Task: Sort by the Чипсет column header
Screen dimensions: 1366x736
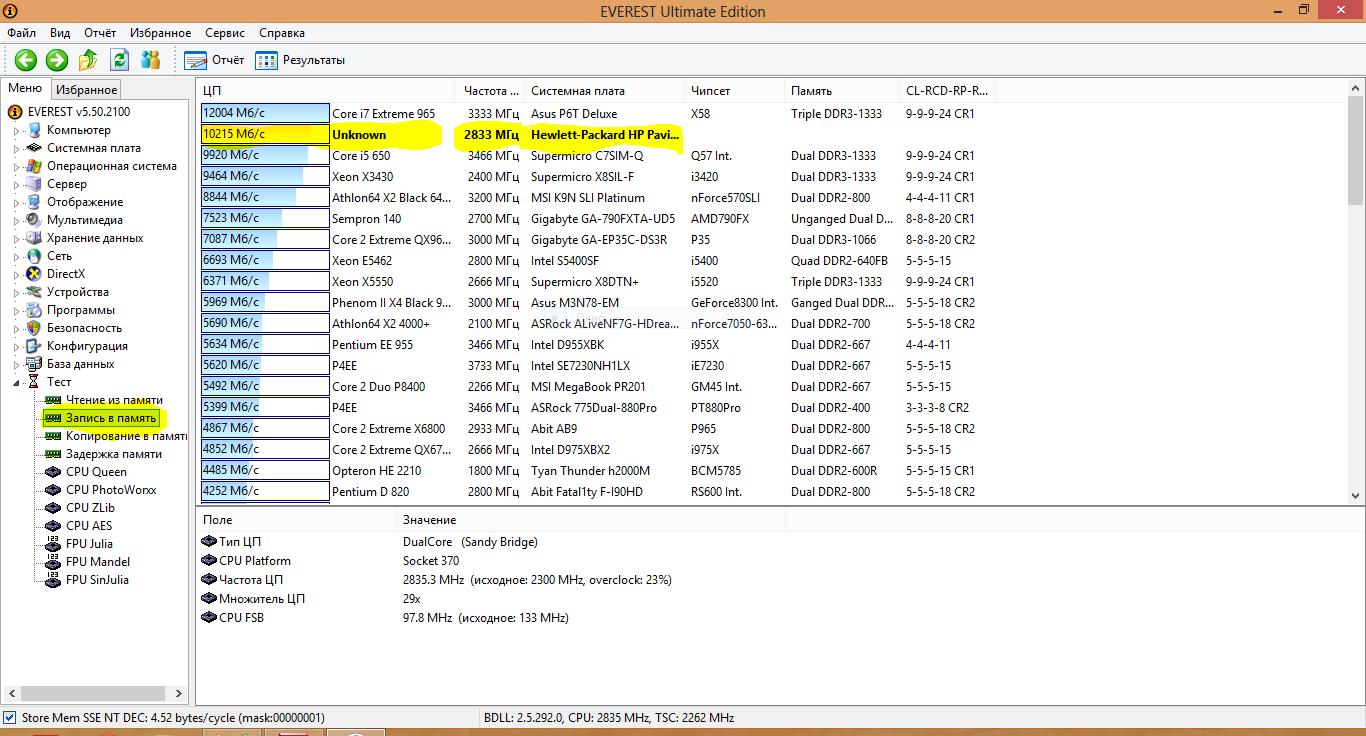Action: point(735,91)
